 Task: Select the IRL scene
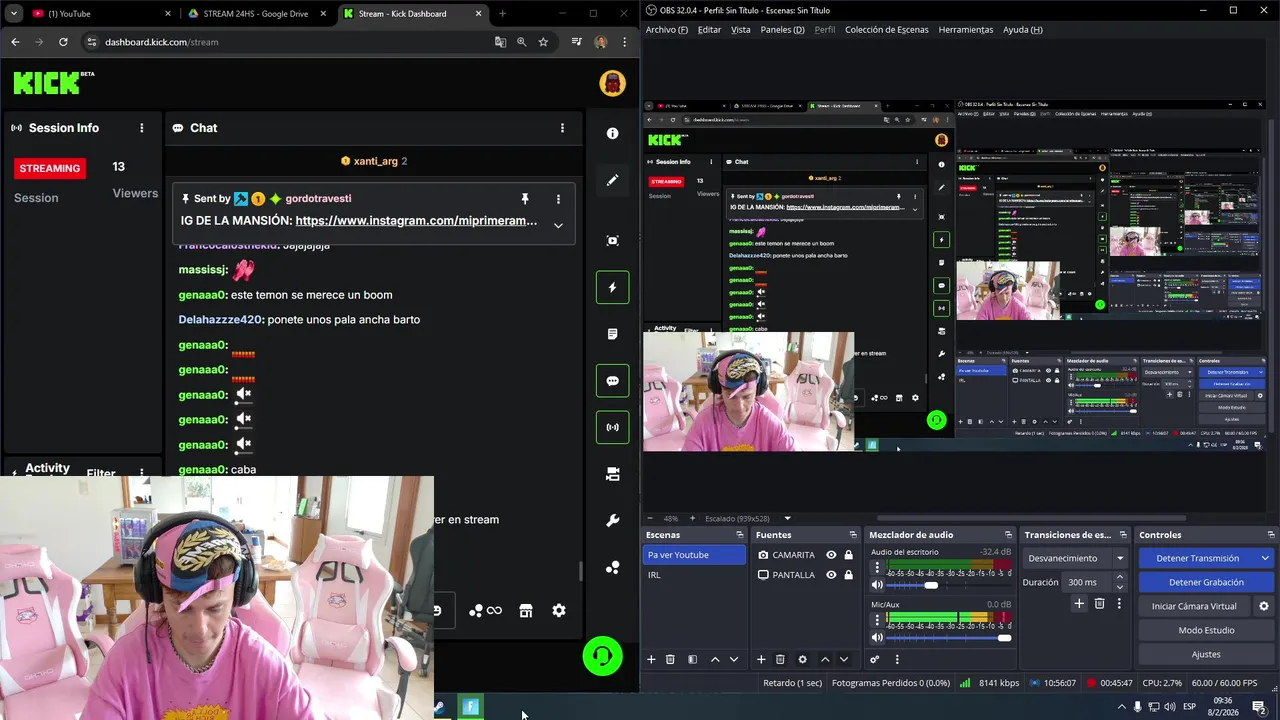[x=693, y=575]
